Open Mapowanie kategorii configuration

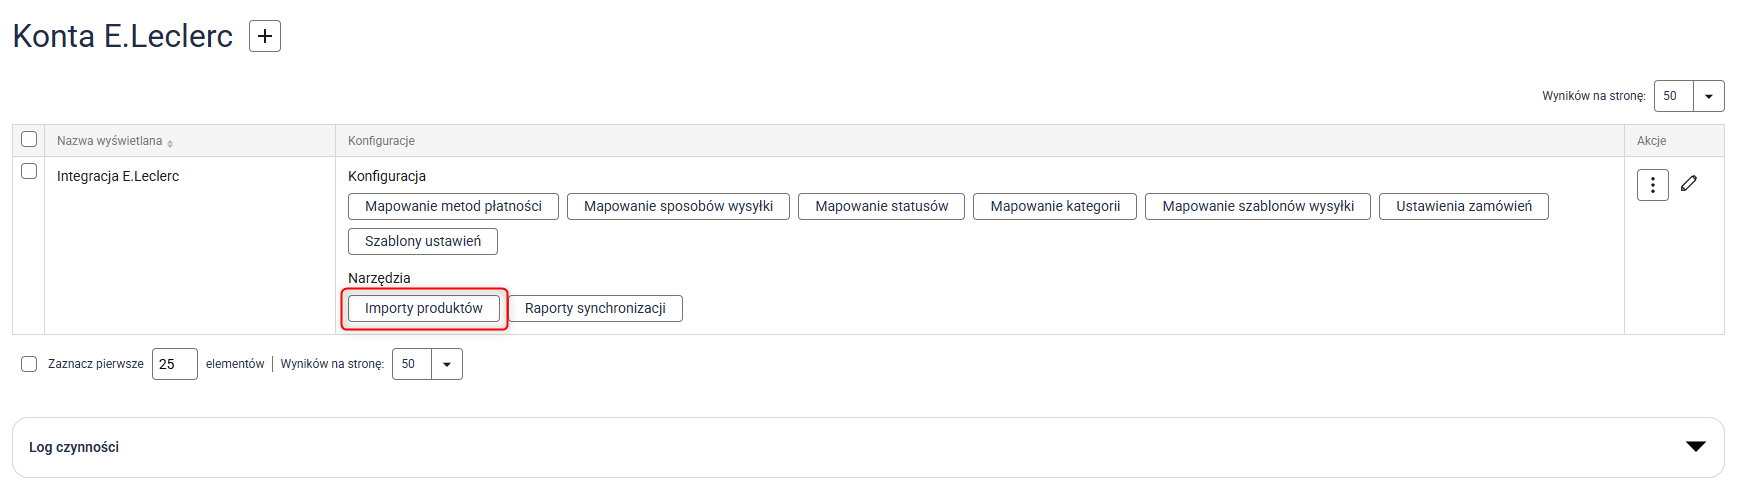coord(1054,206)
